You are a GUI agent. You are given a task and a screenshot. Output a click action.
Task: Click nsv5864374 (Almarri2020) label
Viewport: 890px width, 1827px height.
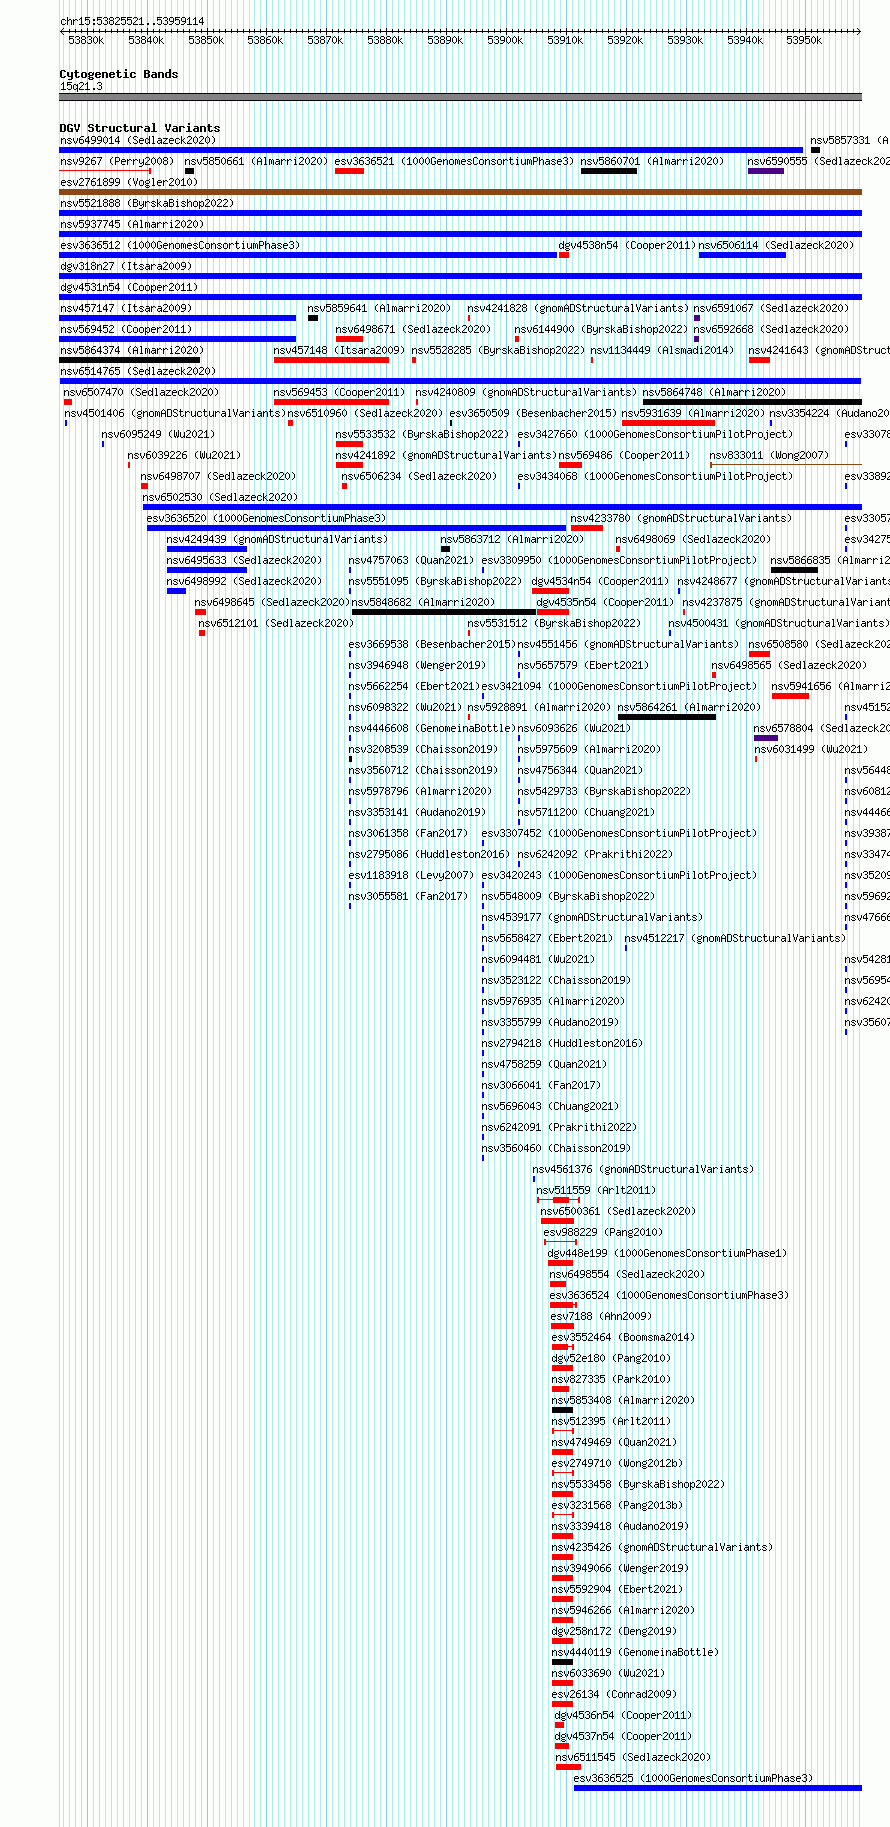click(132, 350)
